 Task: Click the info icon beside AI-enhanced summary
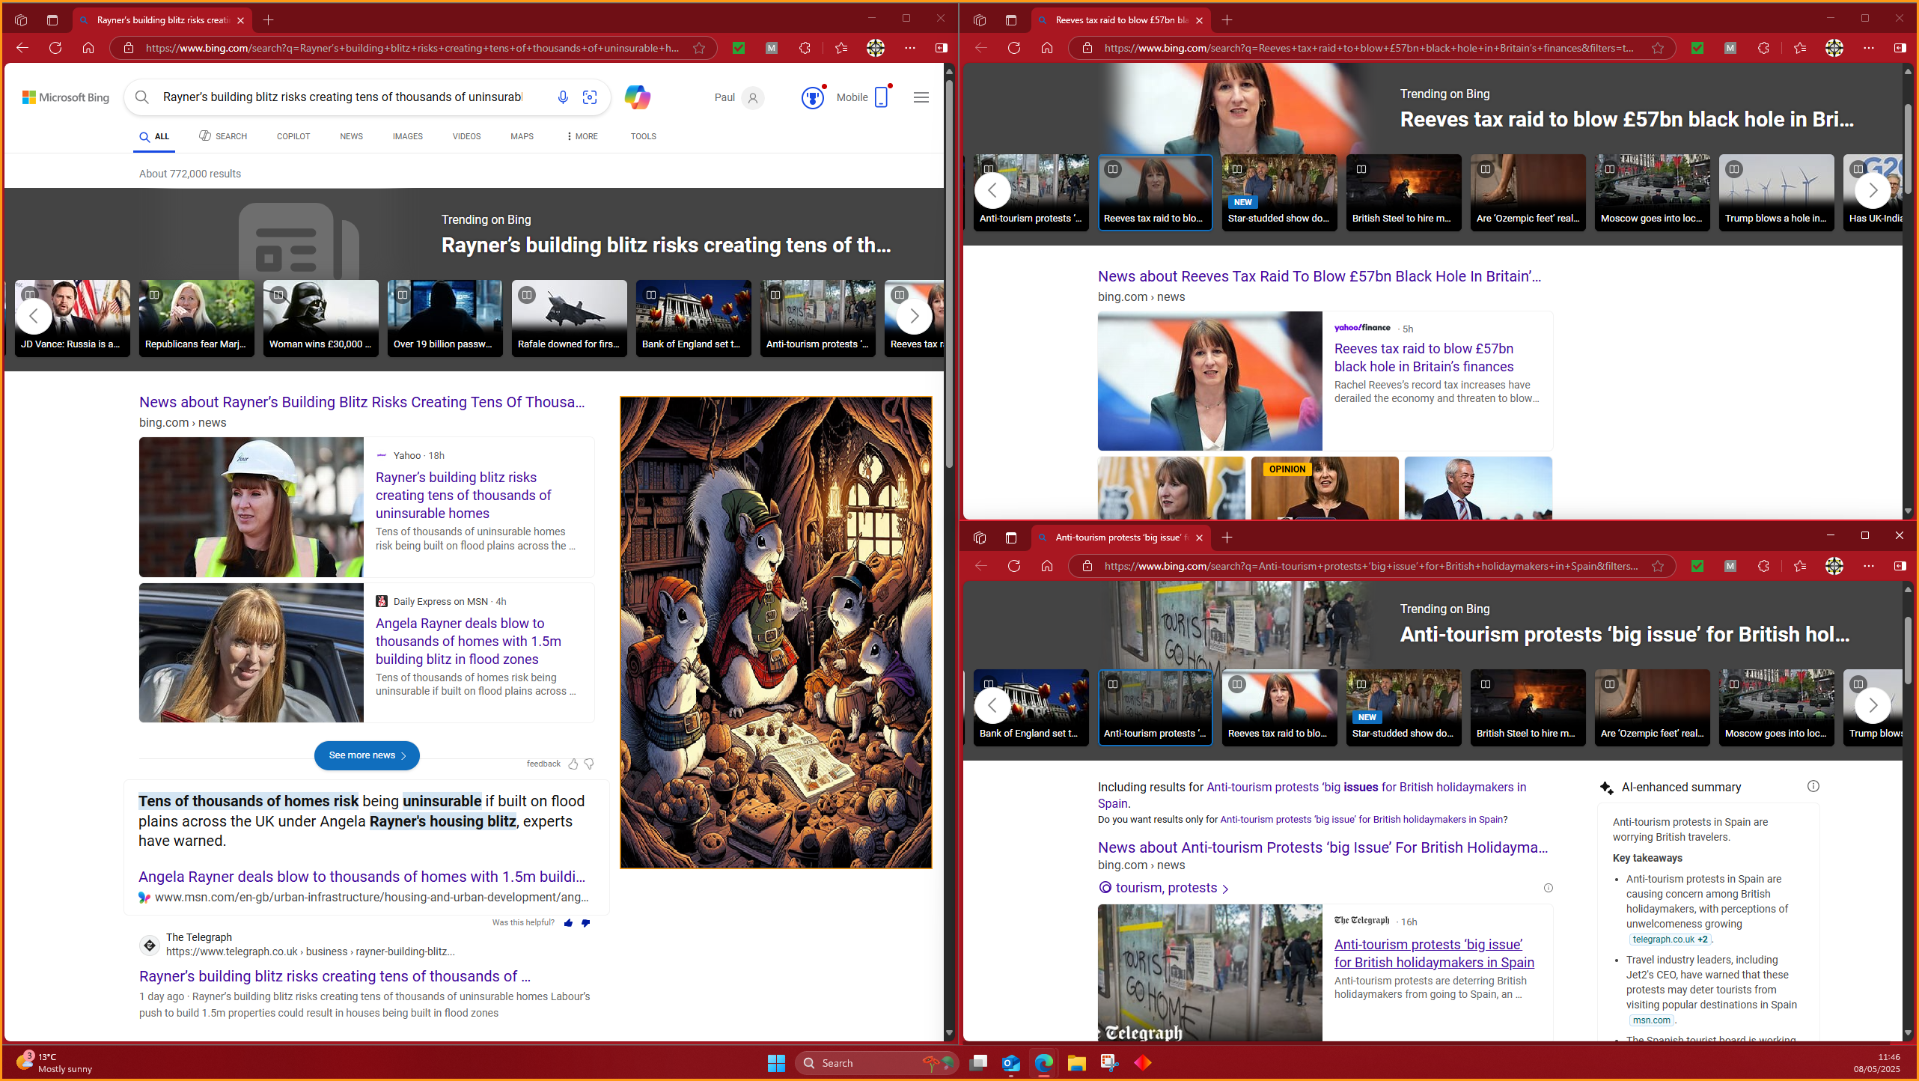1813,787
